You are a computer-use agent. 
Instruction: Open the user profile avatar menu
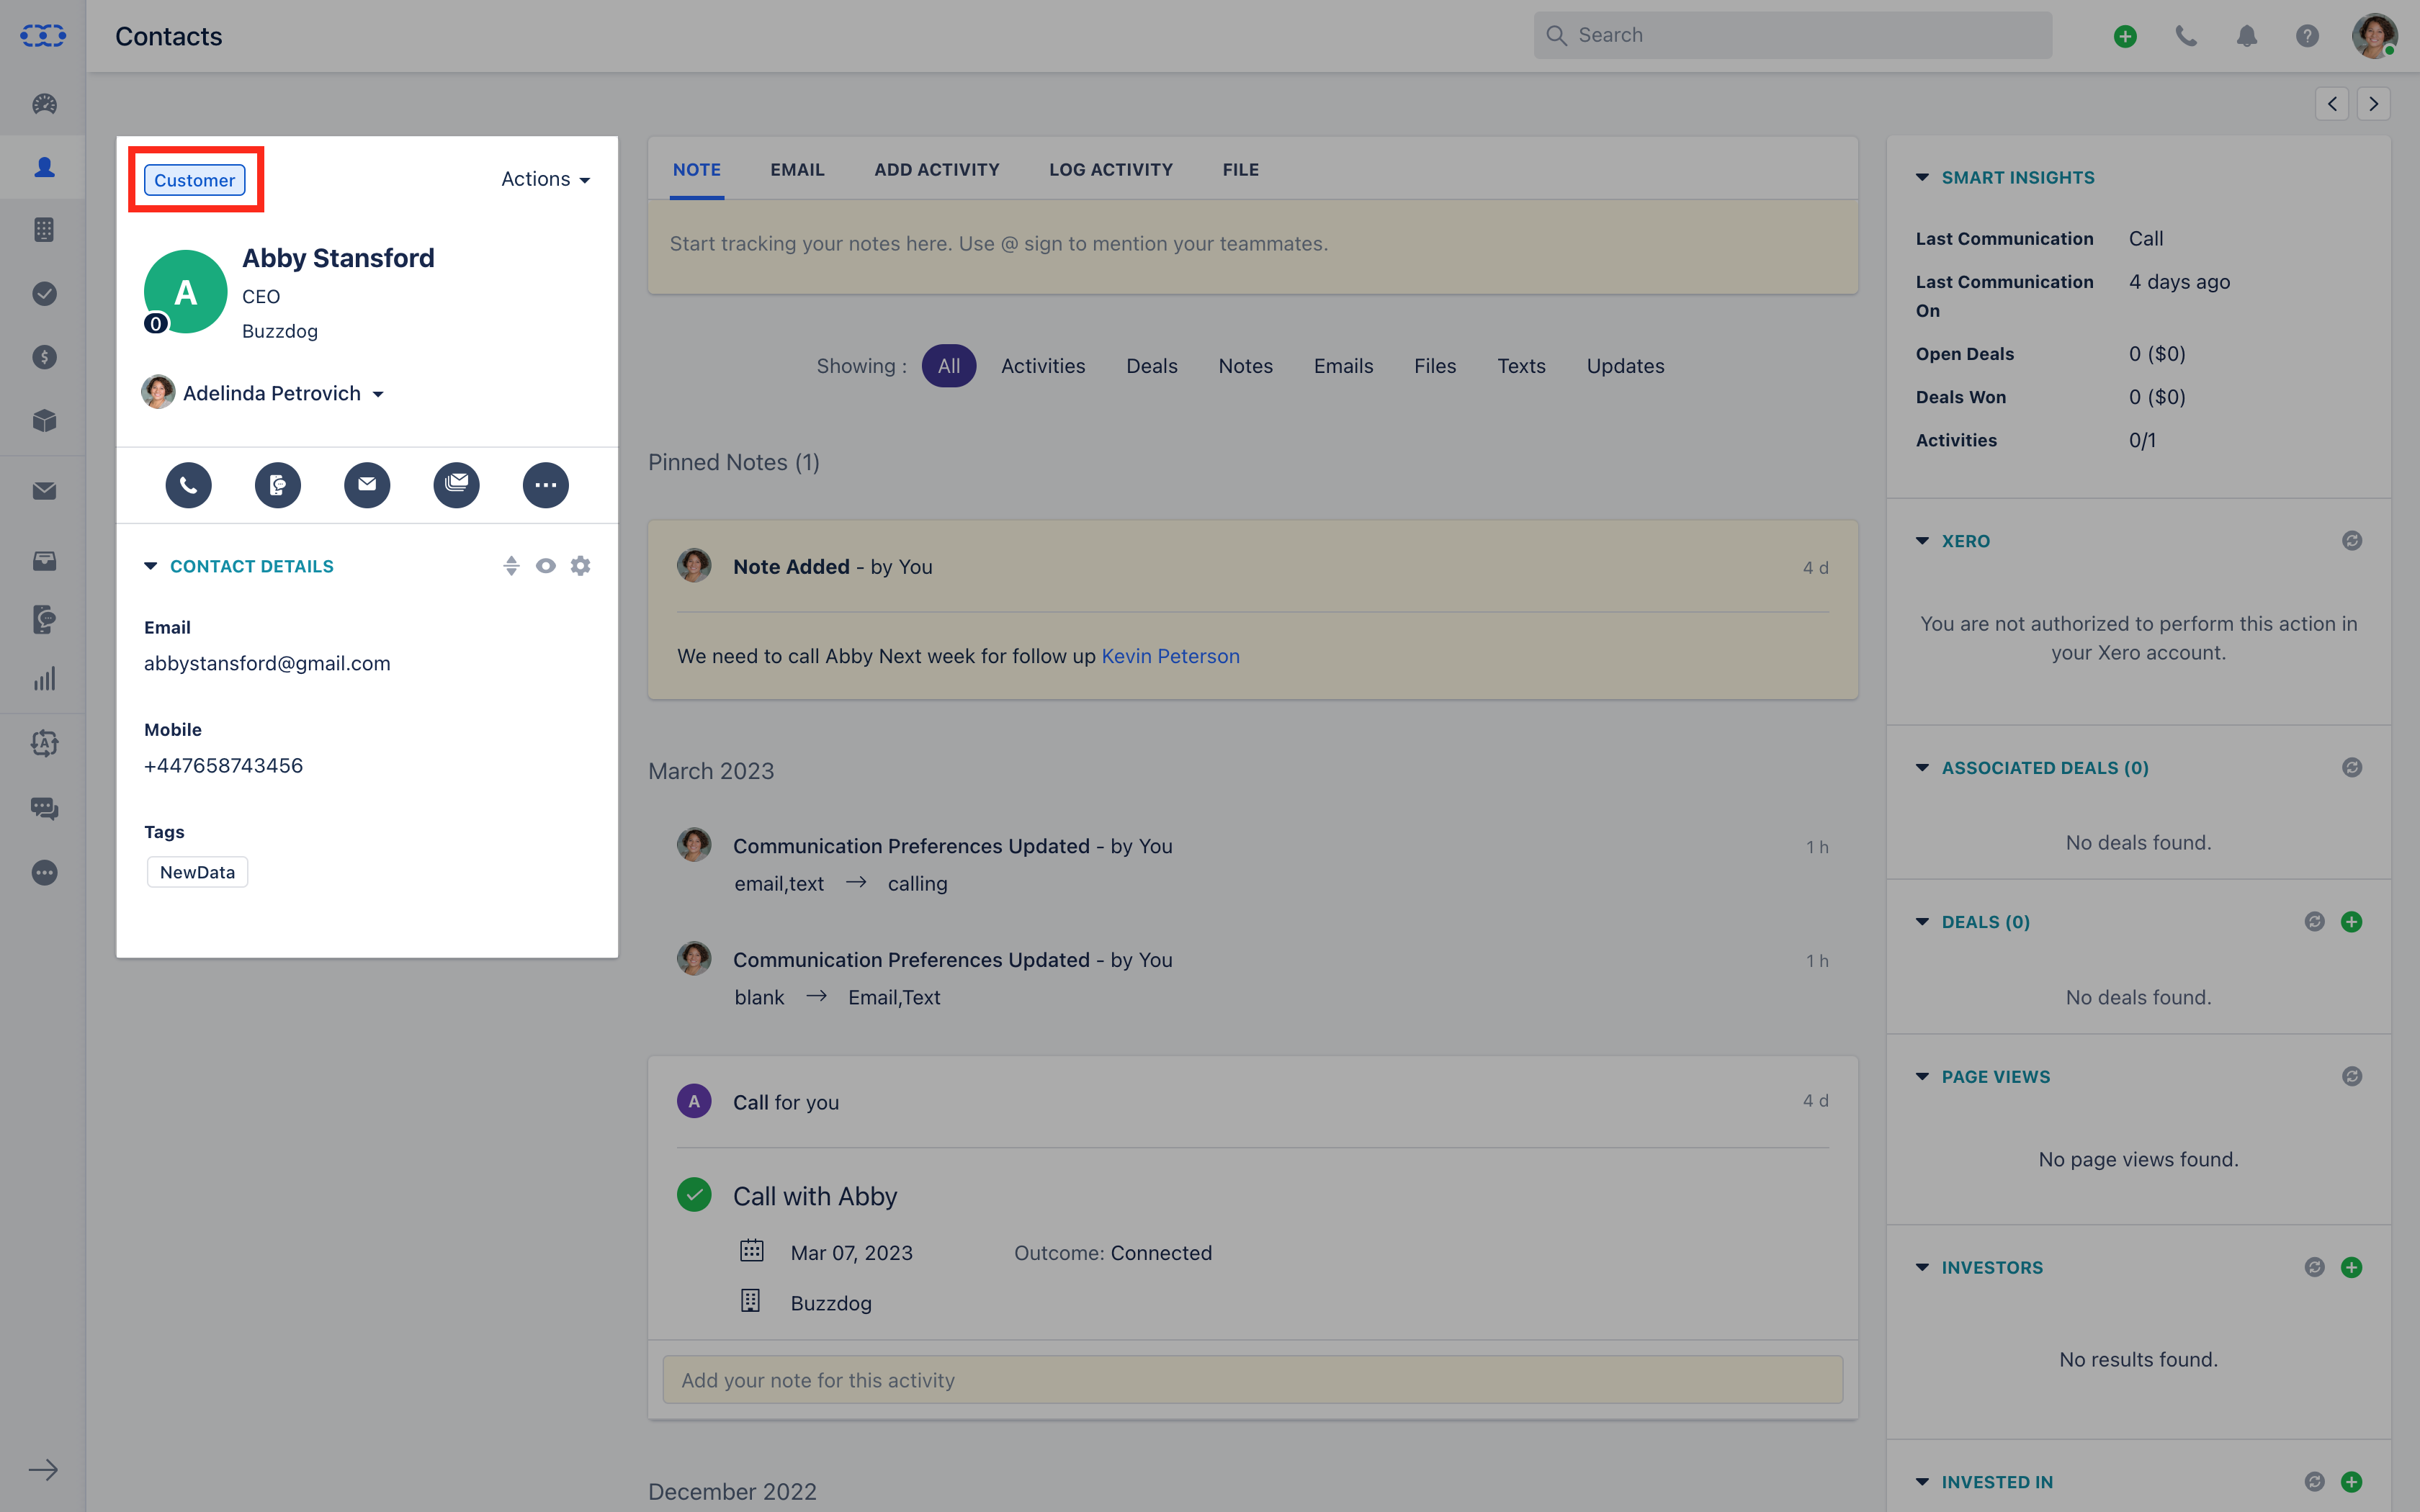(x=2374, y=36)
